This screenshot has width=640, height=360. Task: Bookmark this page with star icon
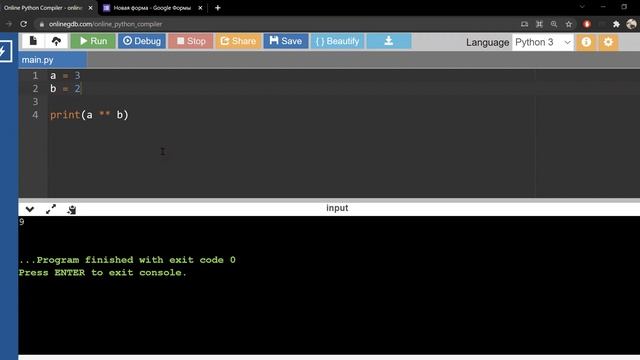[569, 24]
